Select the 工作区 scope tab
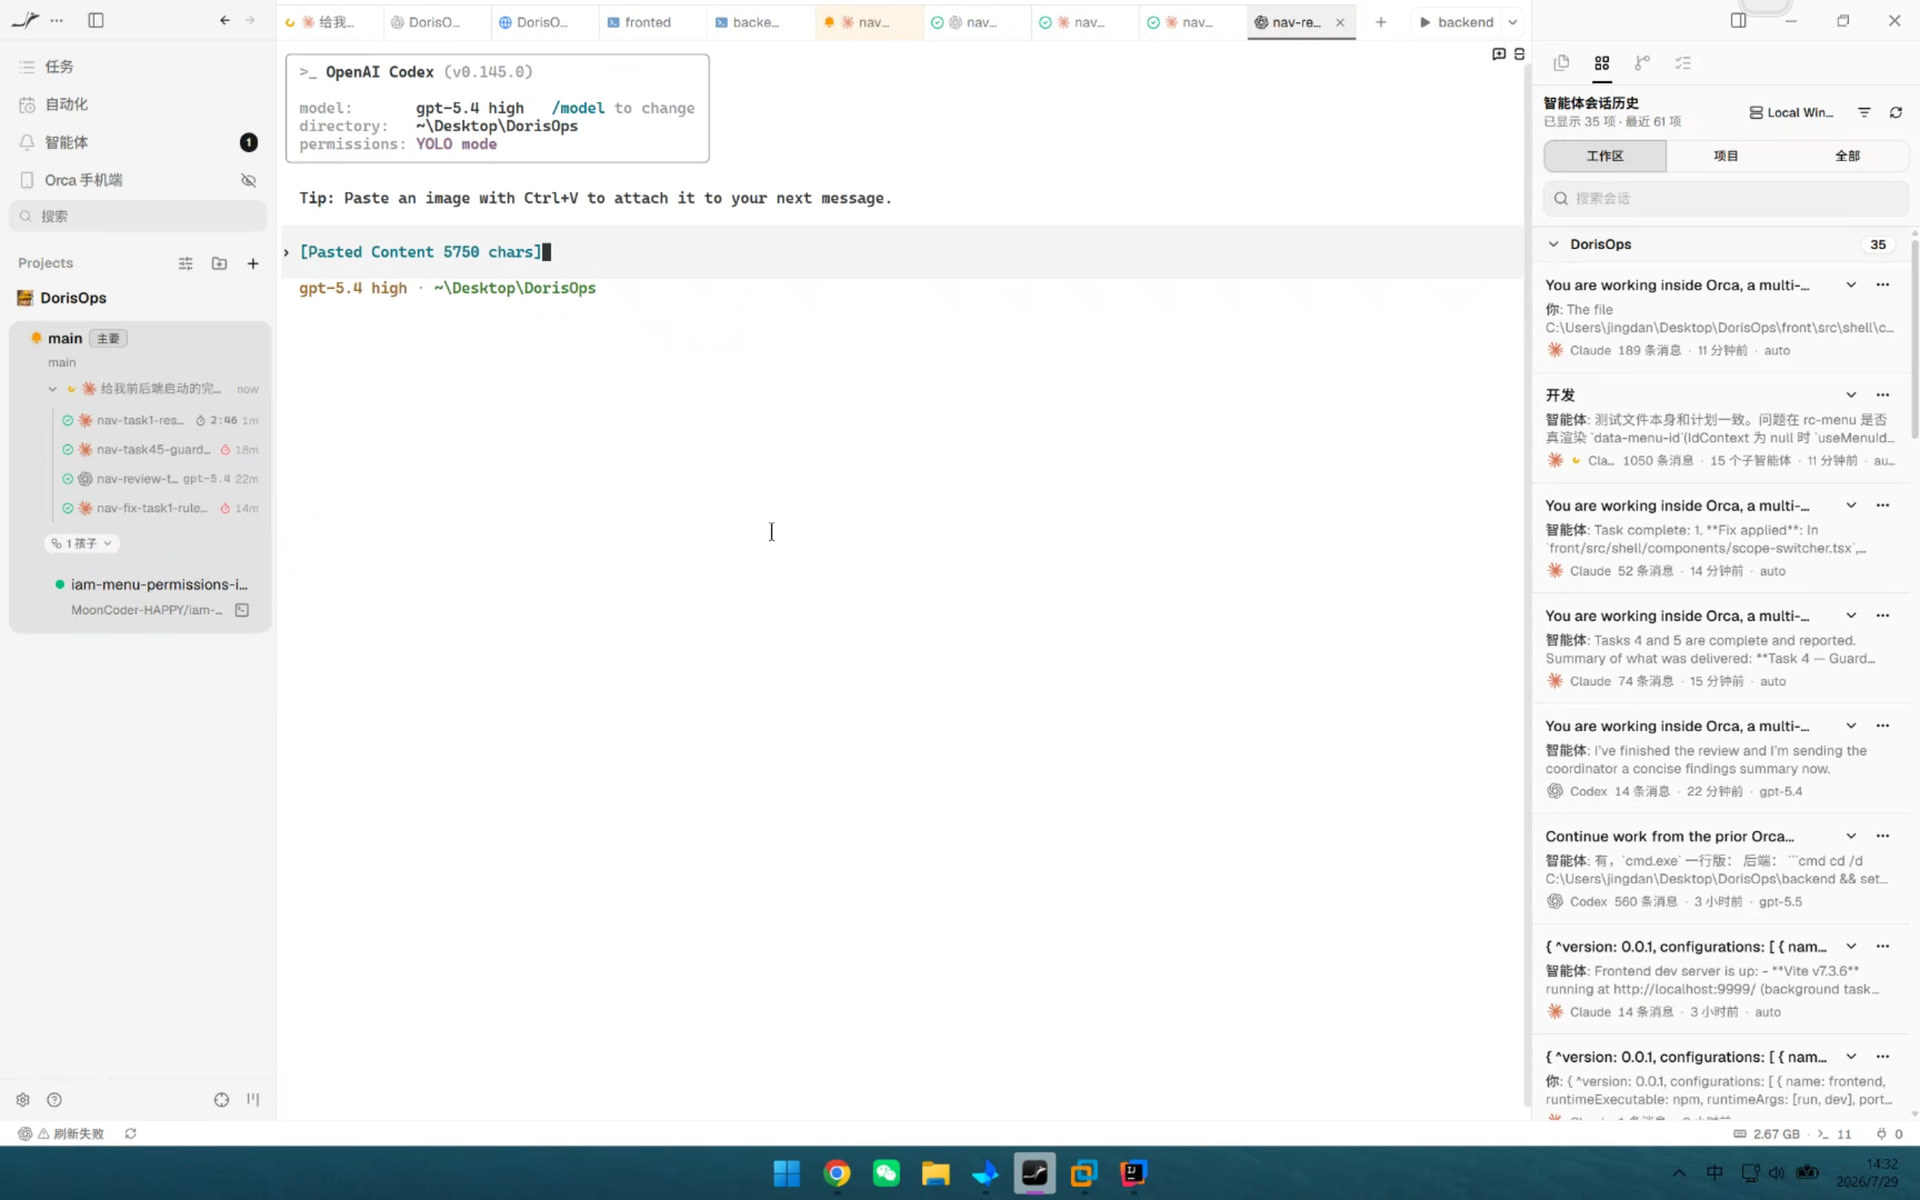1920x1200 pixels. click(x=1605, y=156)
